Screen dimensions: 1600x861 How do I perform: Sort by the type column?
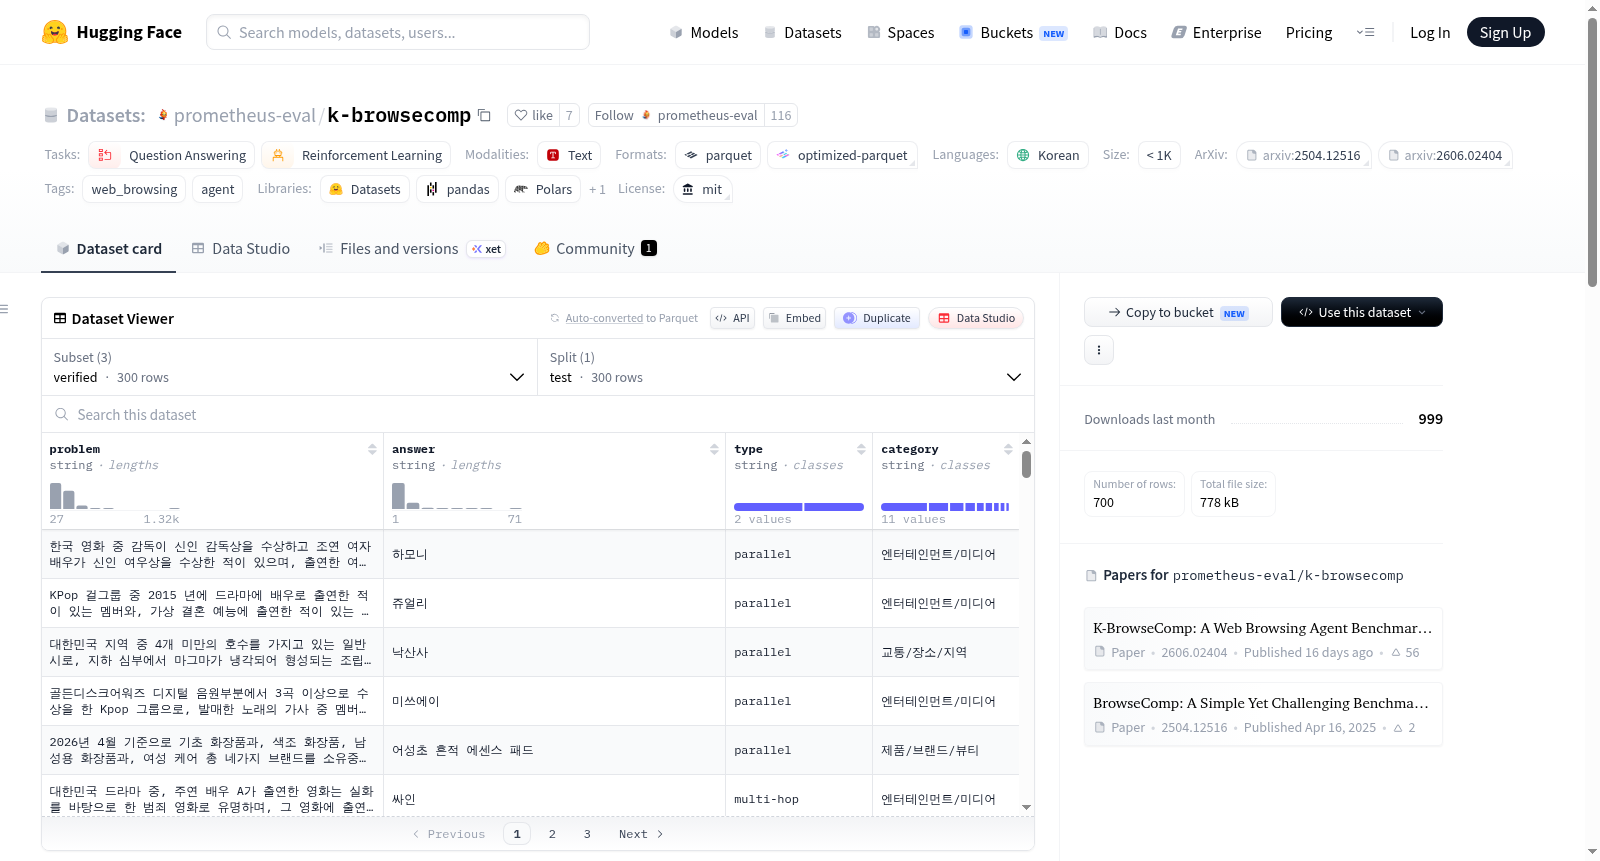(861, 449)
